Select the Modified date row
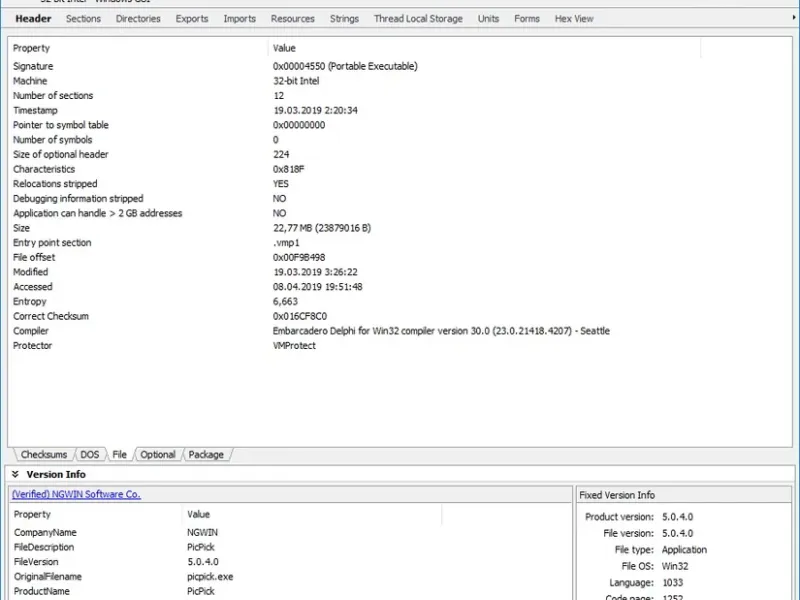The height and width of the screenshot is (600, 800). pyautogui.click(x=400, y=272)
